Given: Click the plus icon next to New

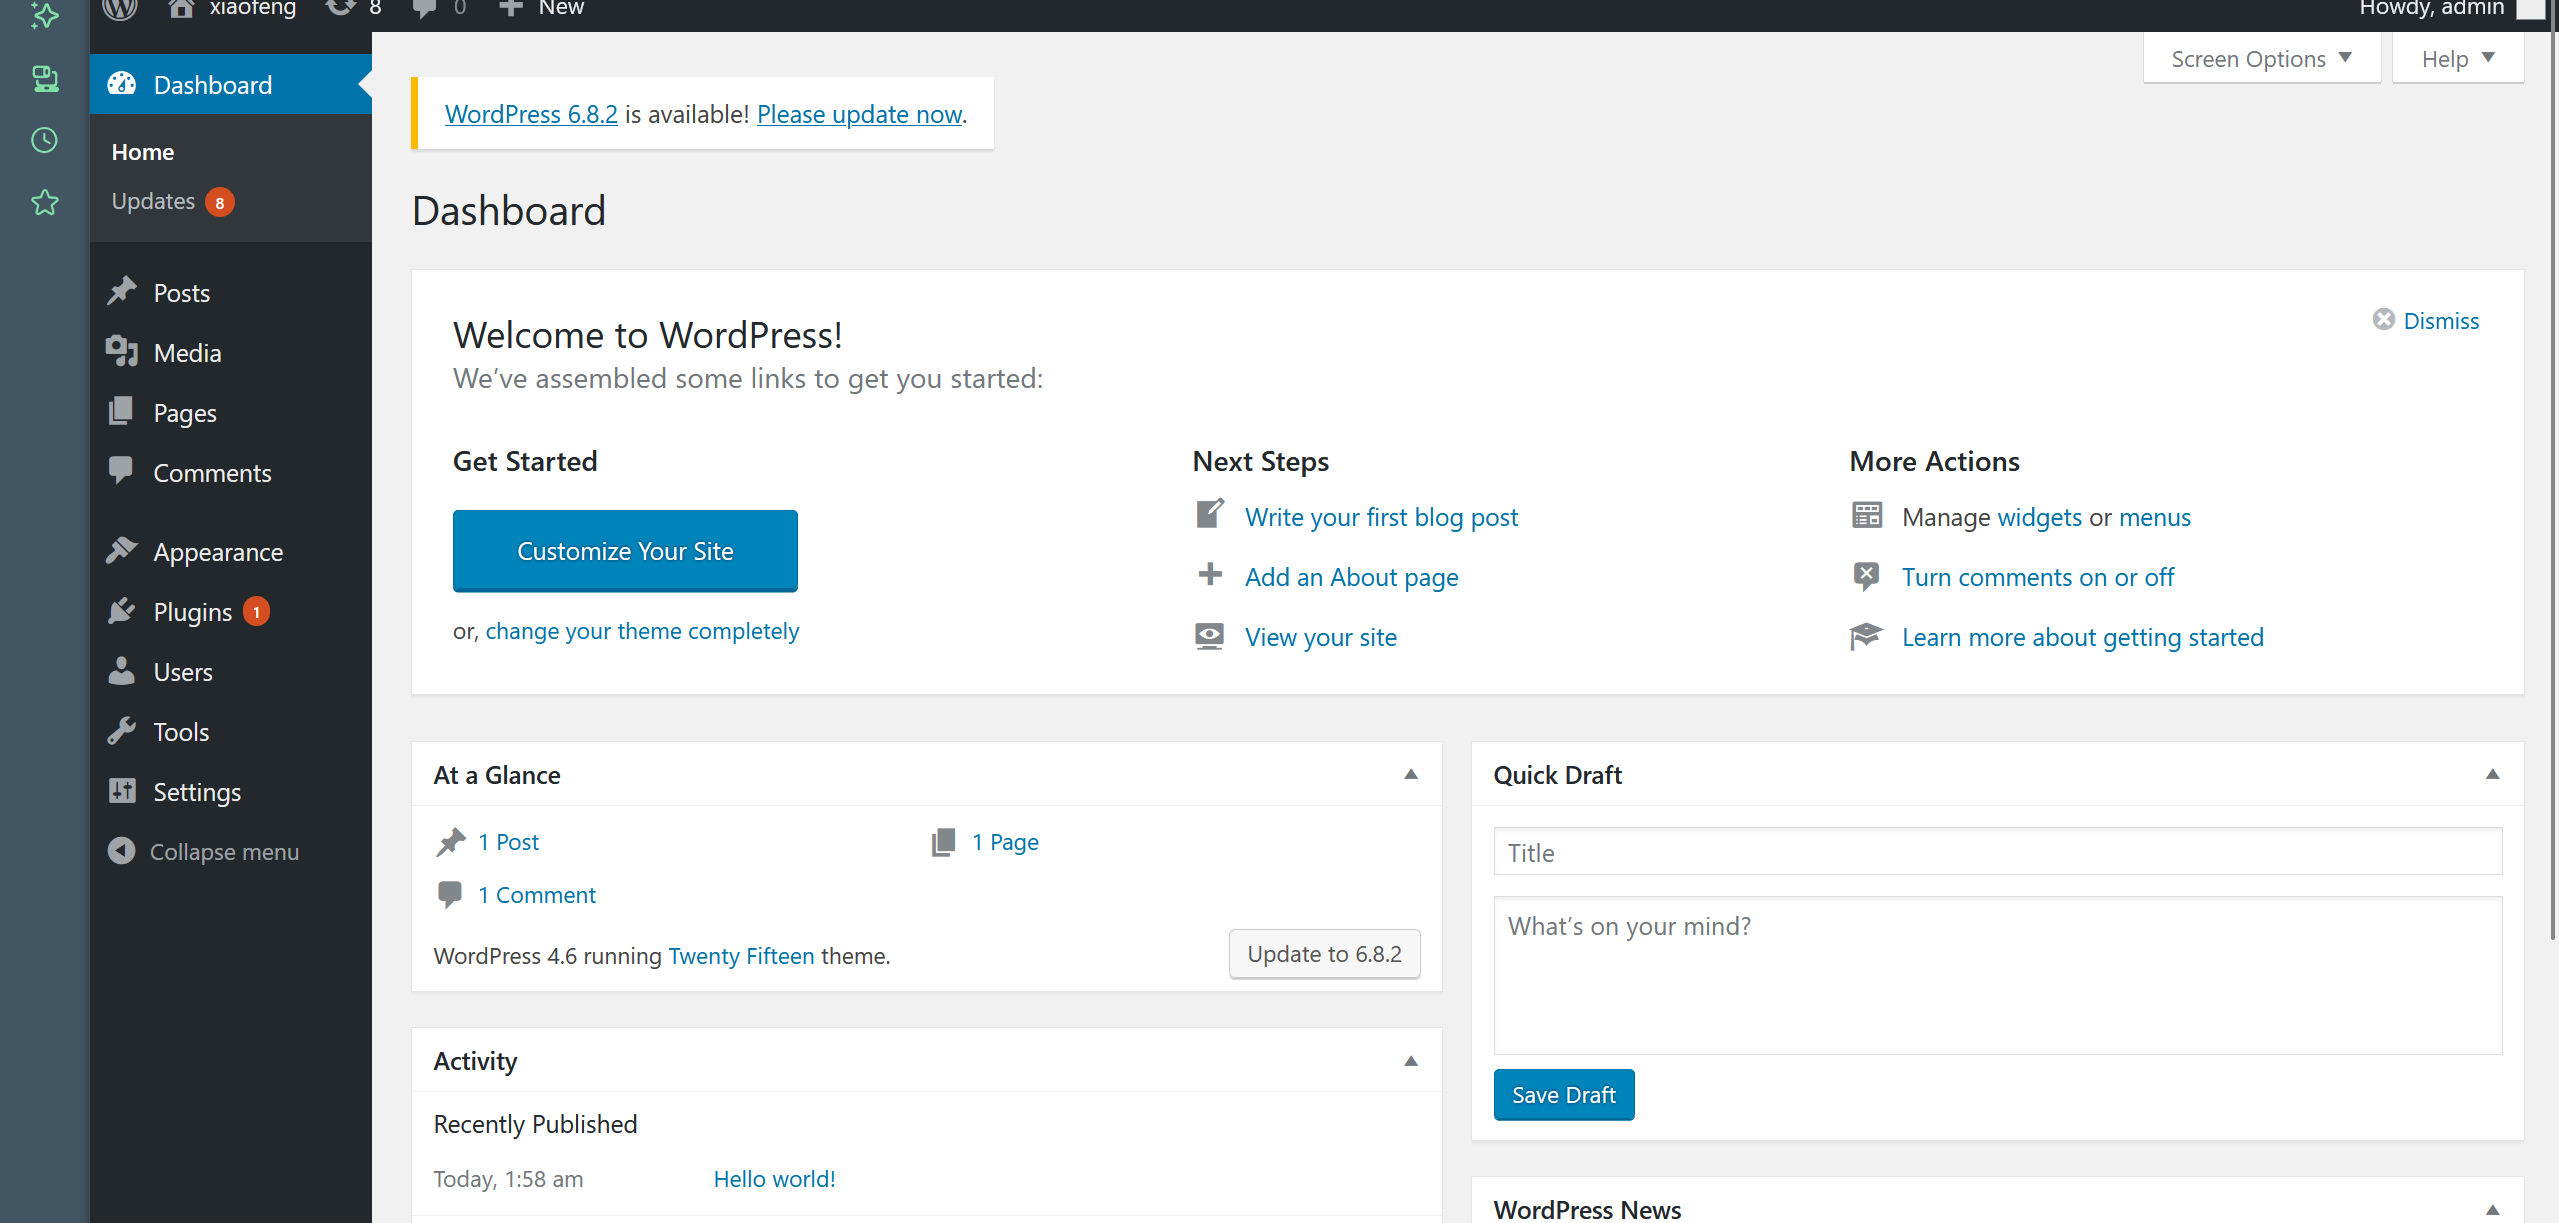Looking at the screenshot, I should tap(511, 7).
